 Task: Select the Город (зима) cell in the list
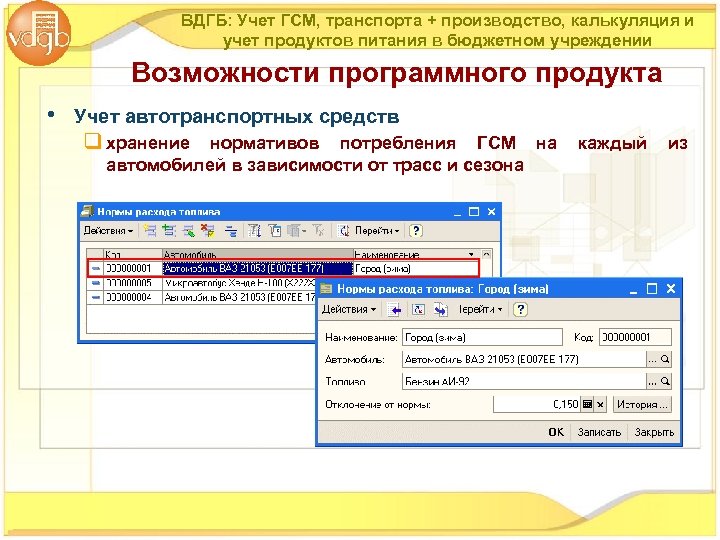point(416,269)
